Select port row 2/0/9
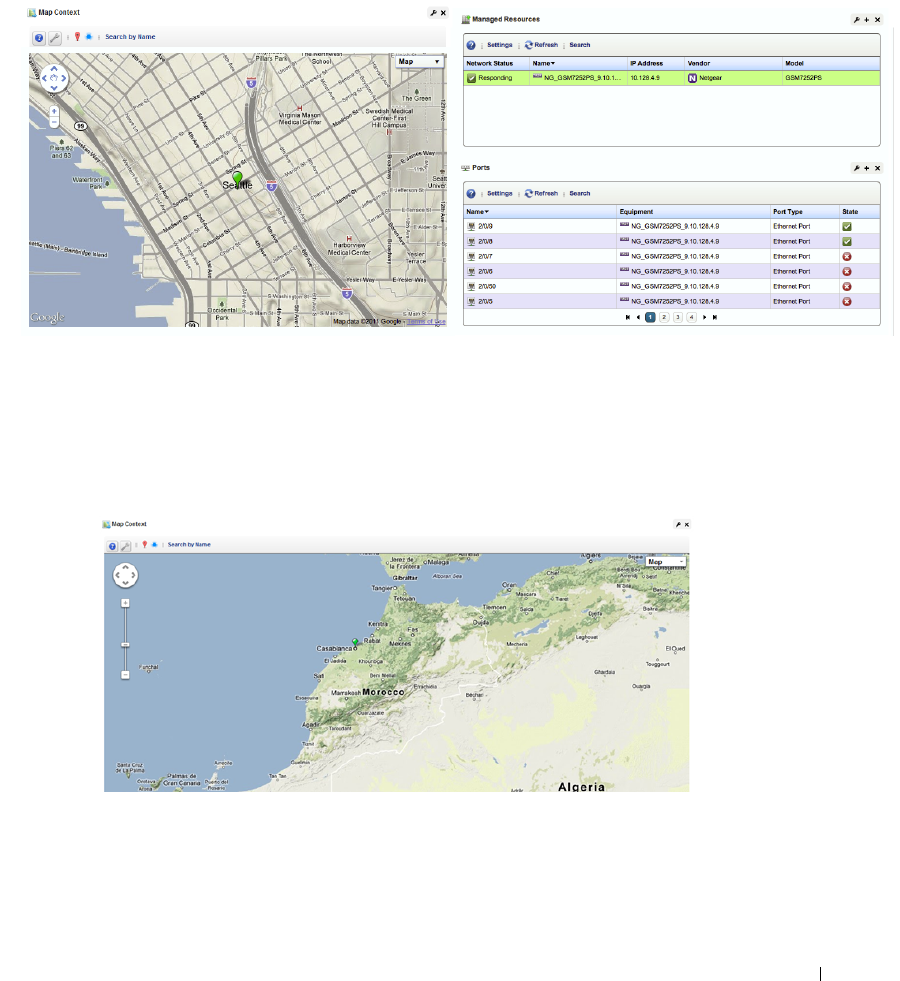Viewport: 900px width, 981px height. (x=672, y=226)
